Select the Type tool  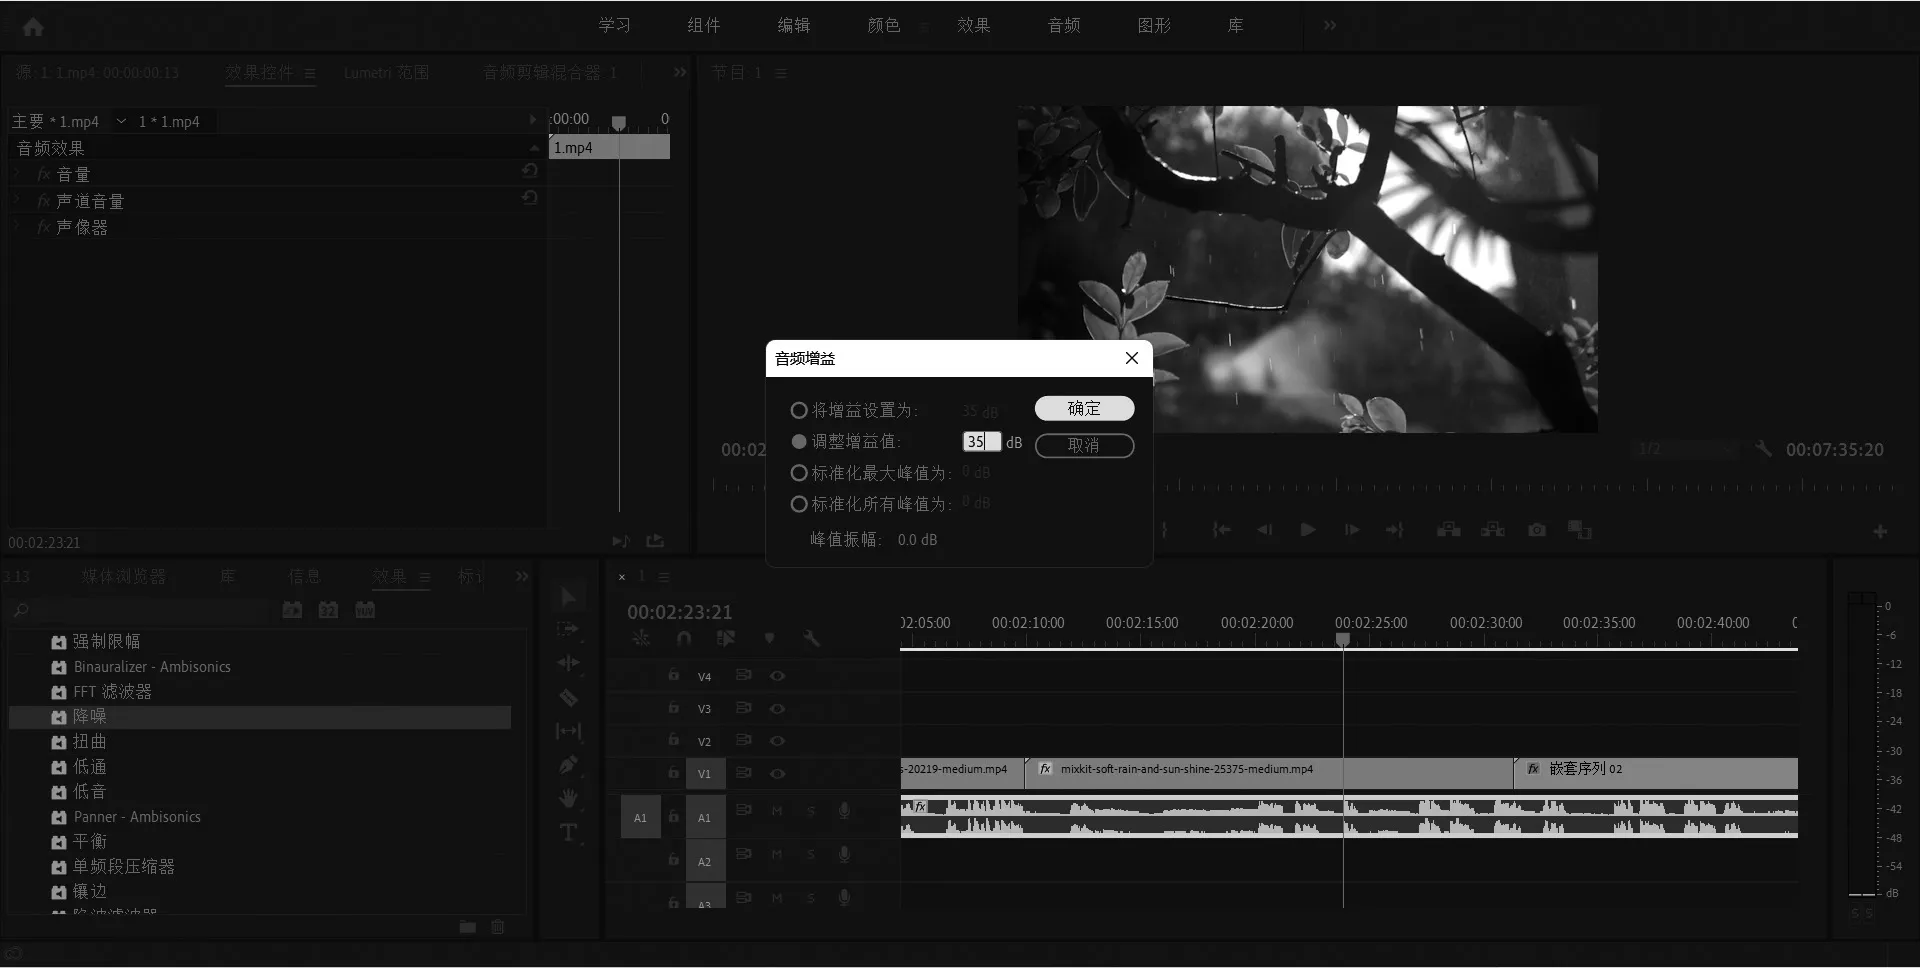(568, 832)
